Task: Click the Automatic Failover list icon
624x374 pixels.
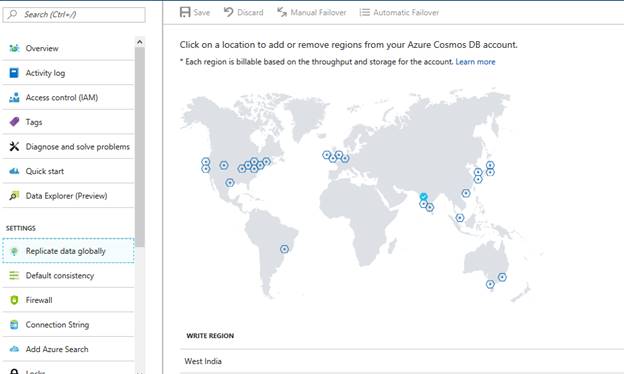Action: [365, 12]
